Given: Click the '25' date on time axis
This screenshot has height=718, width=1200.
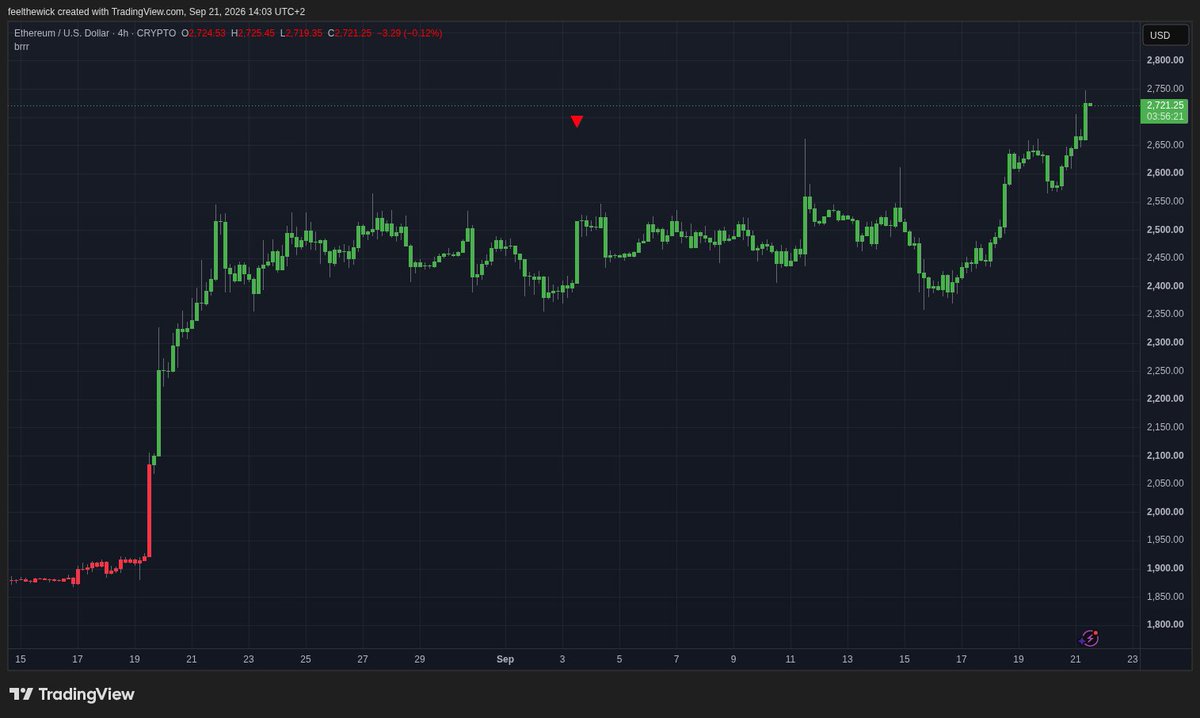Looking at the screenshot, I should click(306, 659).
